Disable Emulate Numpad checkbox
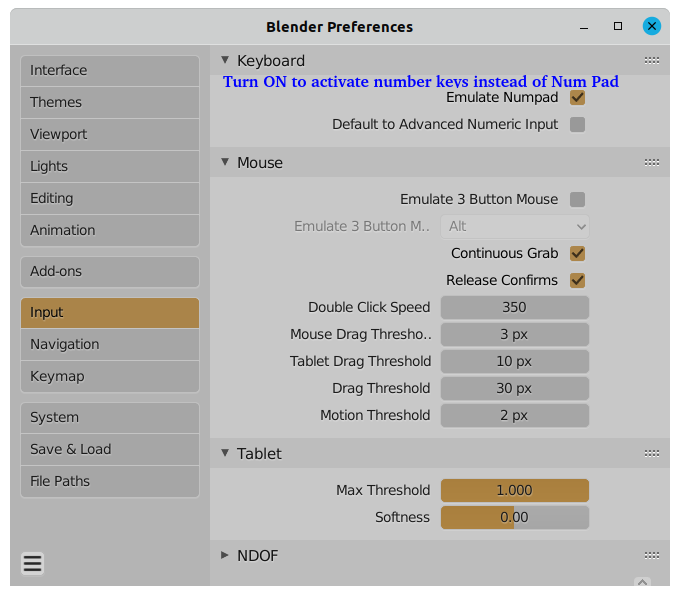This screenshot has height=596, width=680. pos(577,98)
